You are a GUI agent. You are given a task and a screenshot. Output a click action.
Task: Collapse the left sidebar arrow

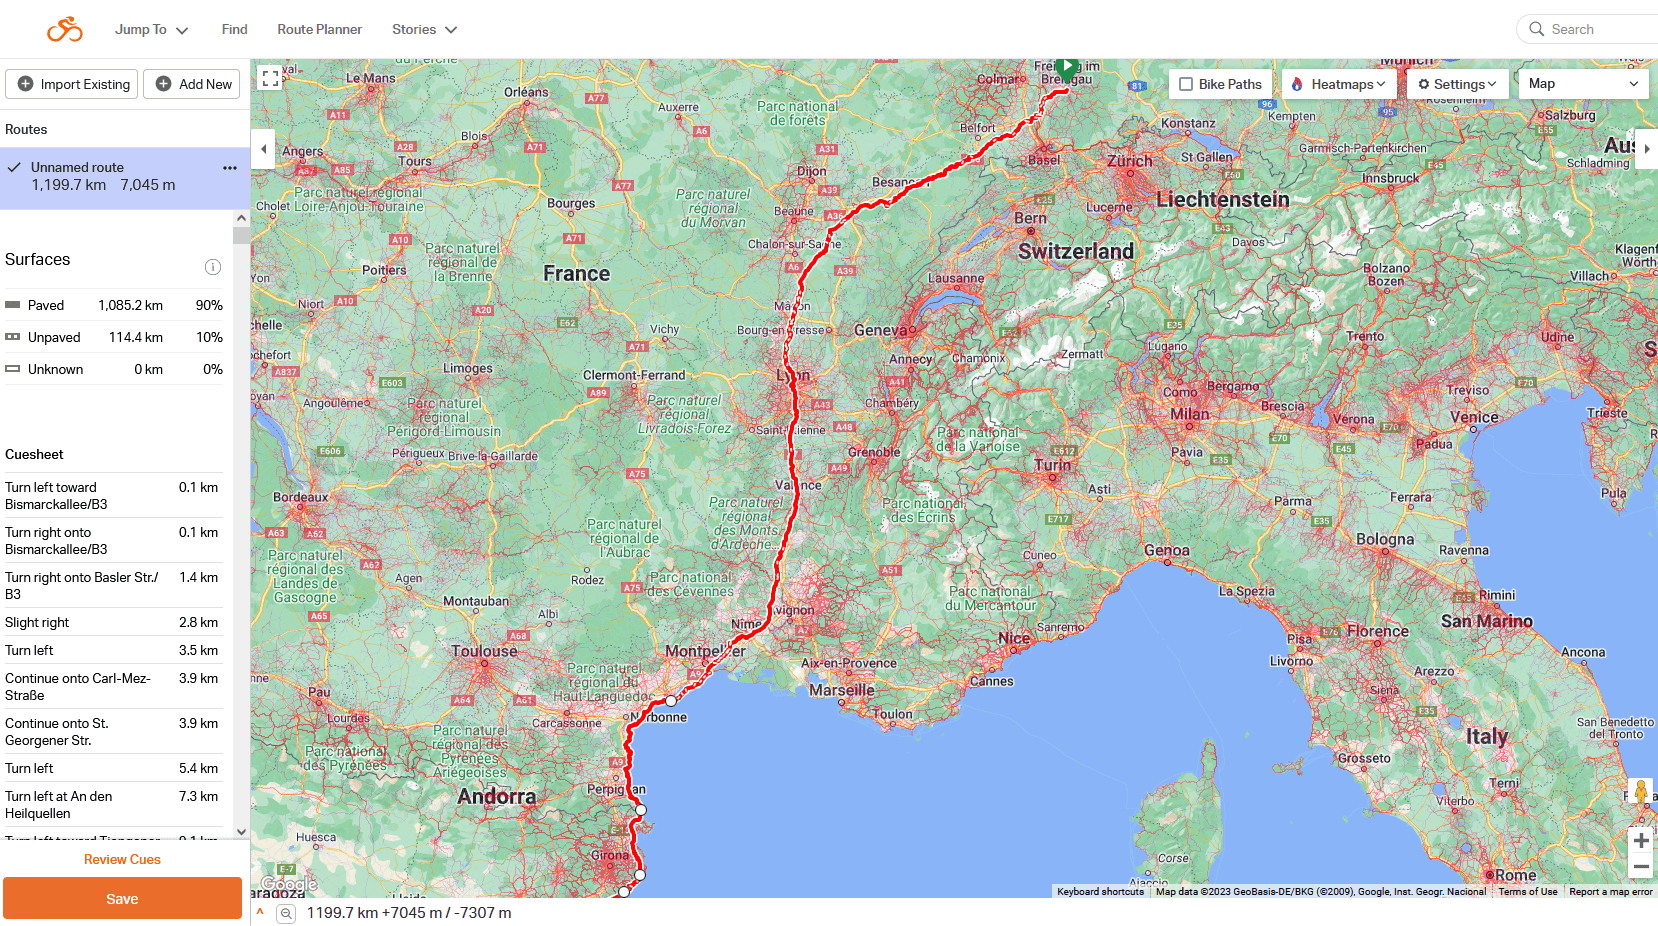click(263, 149)
